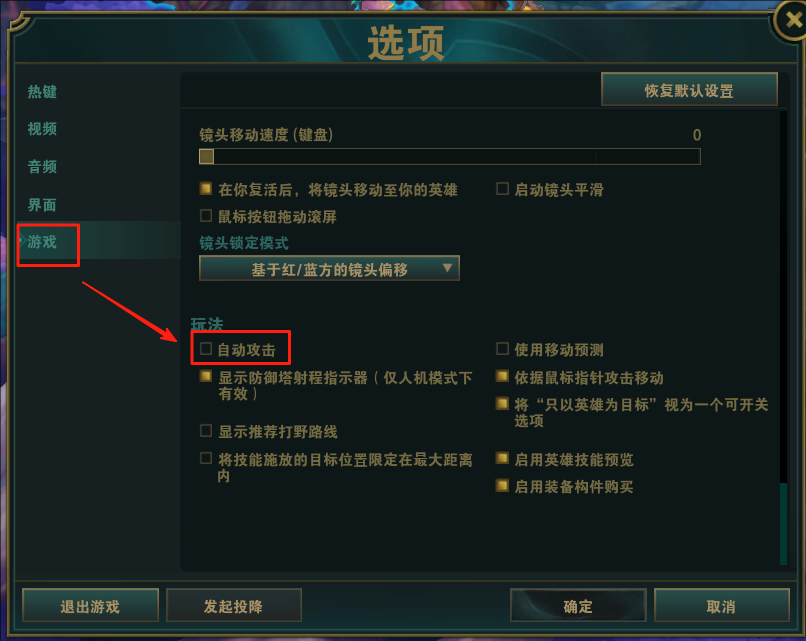The image size is (806, 641).
Task: Expand the 镜头锁定模式 dropdown
Action: [x=329, y=268]
